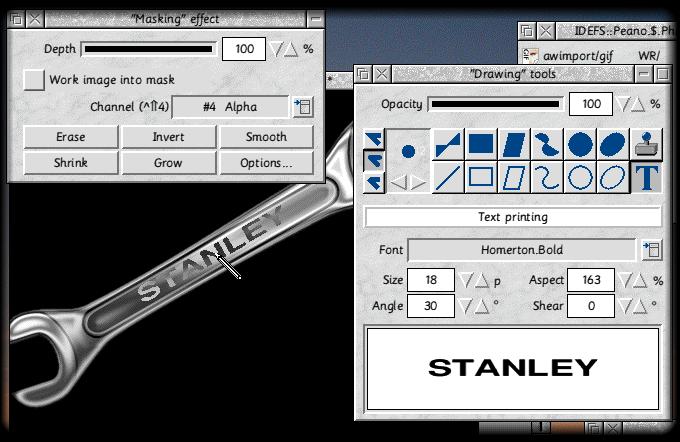Select the outline rectangle tool

(481, 177)
